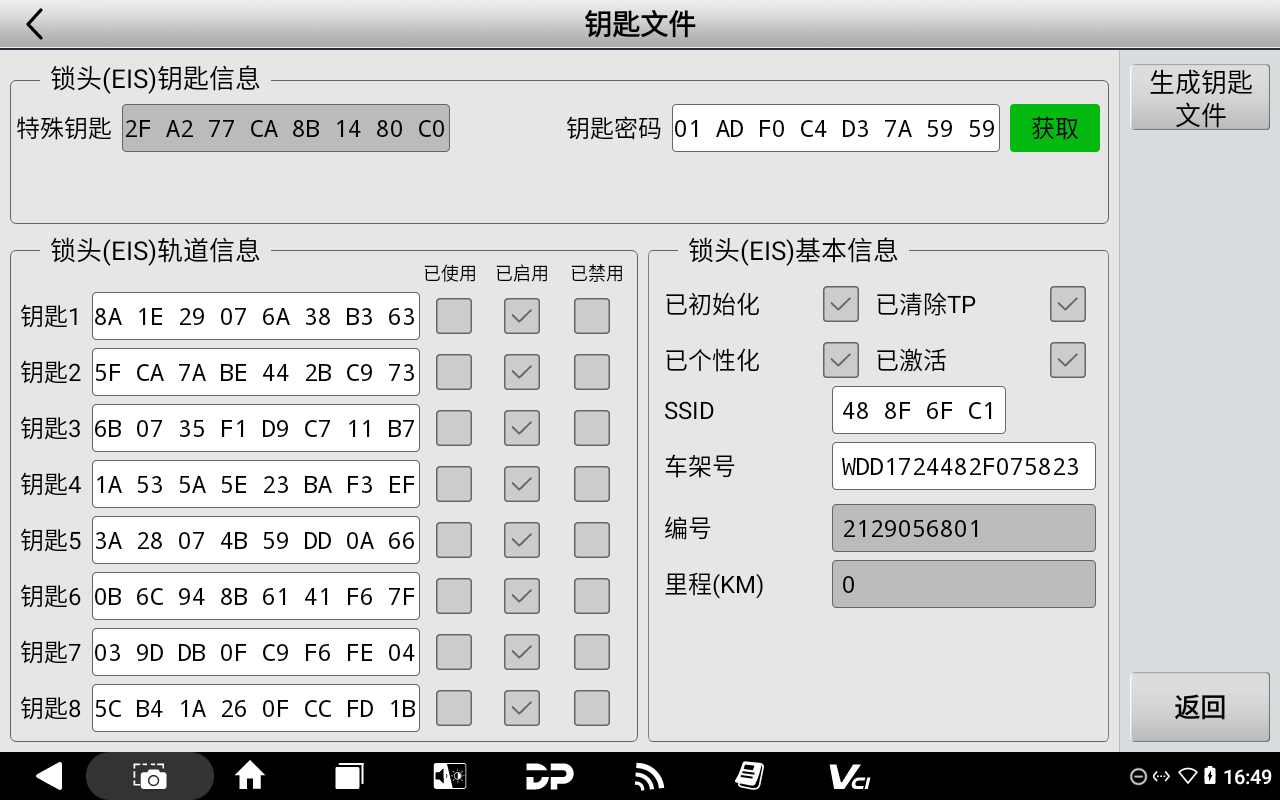Click the 已使用 column header
This screenshot has height=800, width=1280.
tap(450, 273)
